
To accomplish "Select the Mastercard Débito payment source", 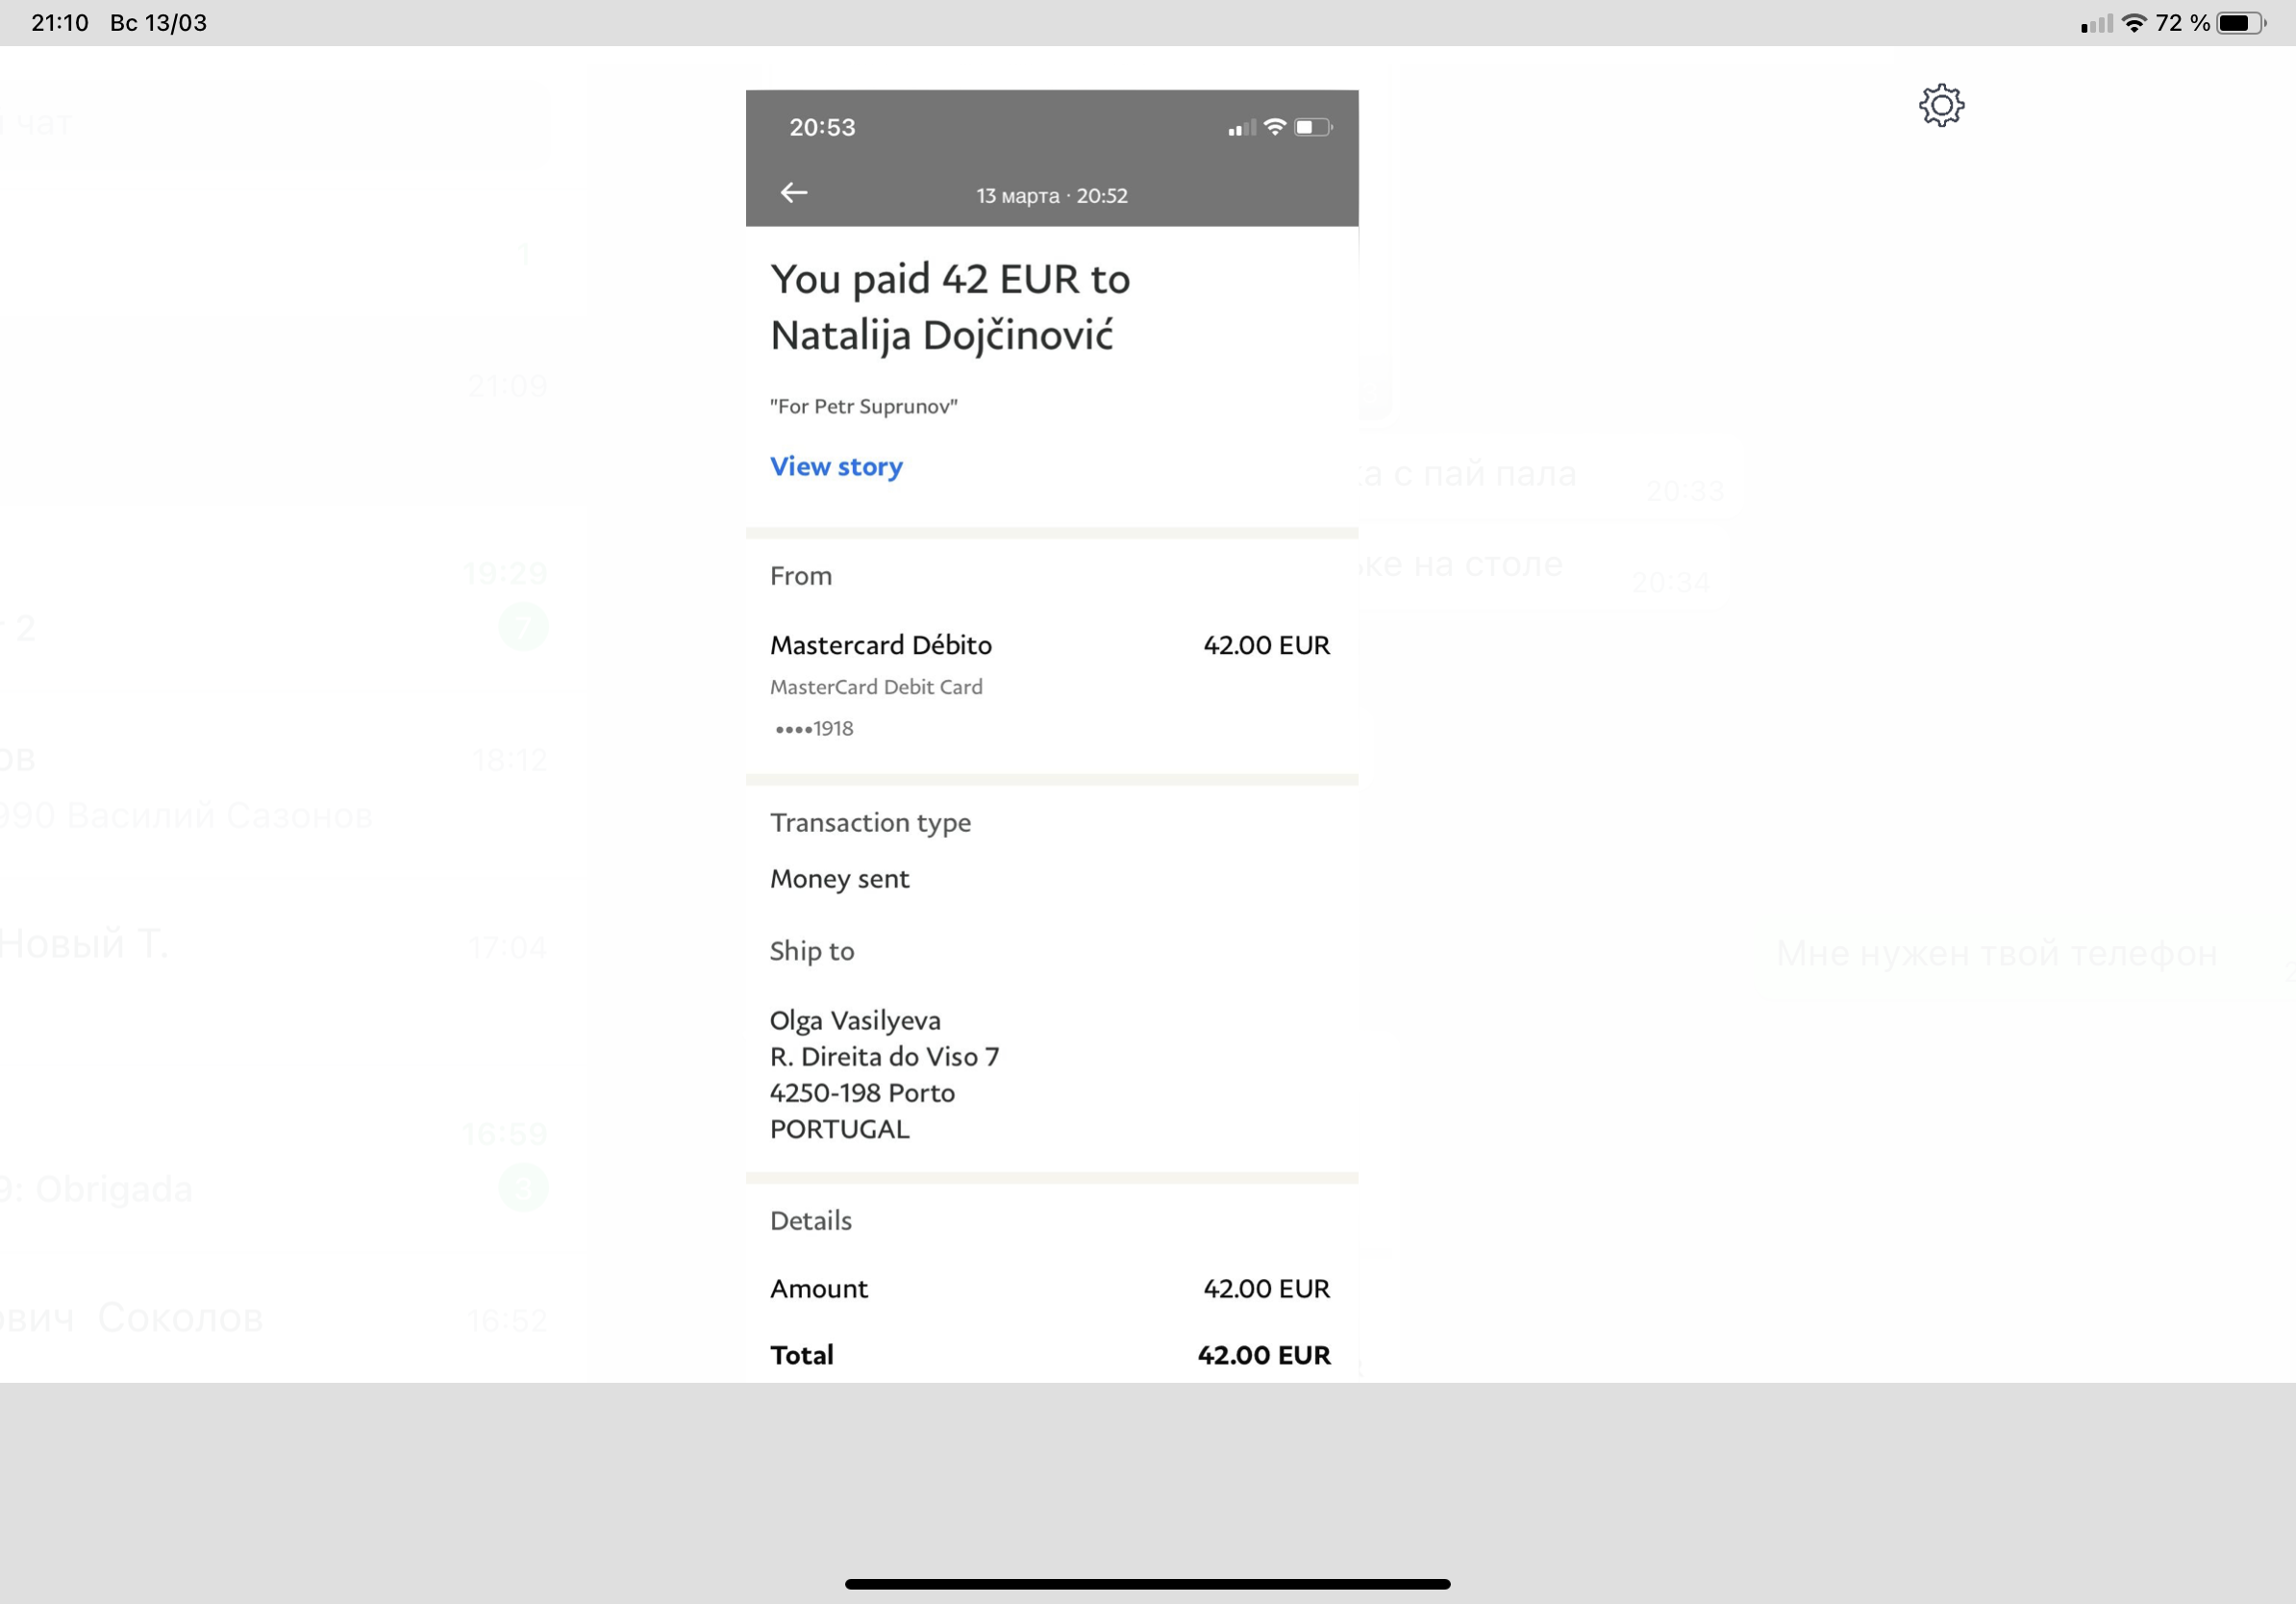I will (881, 645).
